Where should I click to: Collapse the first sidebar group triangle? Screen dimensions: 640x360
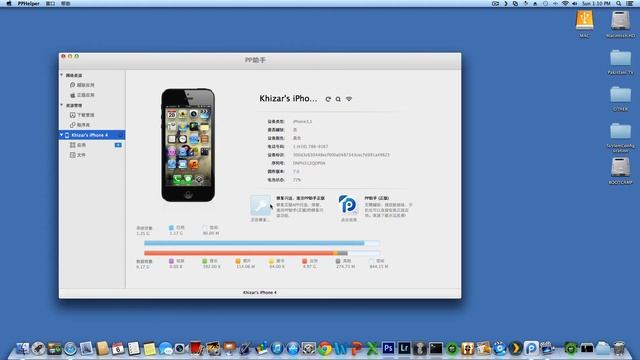62,75
